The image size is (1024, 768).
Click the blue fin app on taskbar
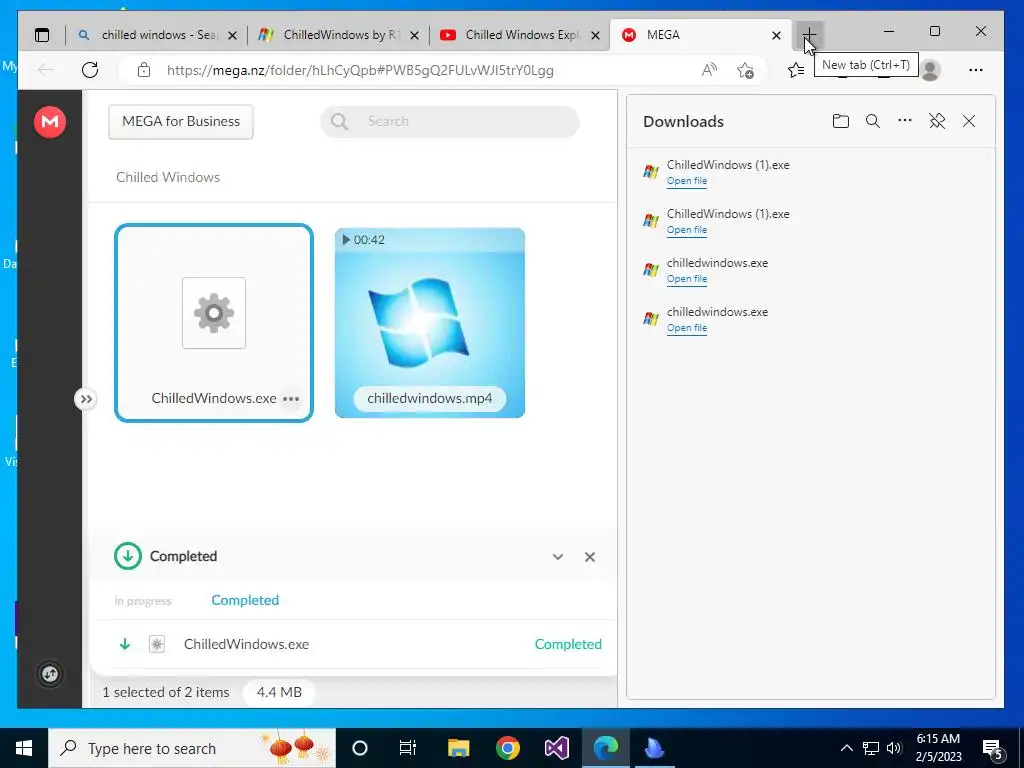pyautogui.click(x=654, y=748)
